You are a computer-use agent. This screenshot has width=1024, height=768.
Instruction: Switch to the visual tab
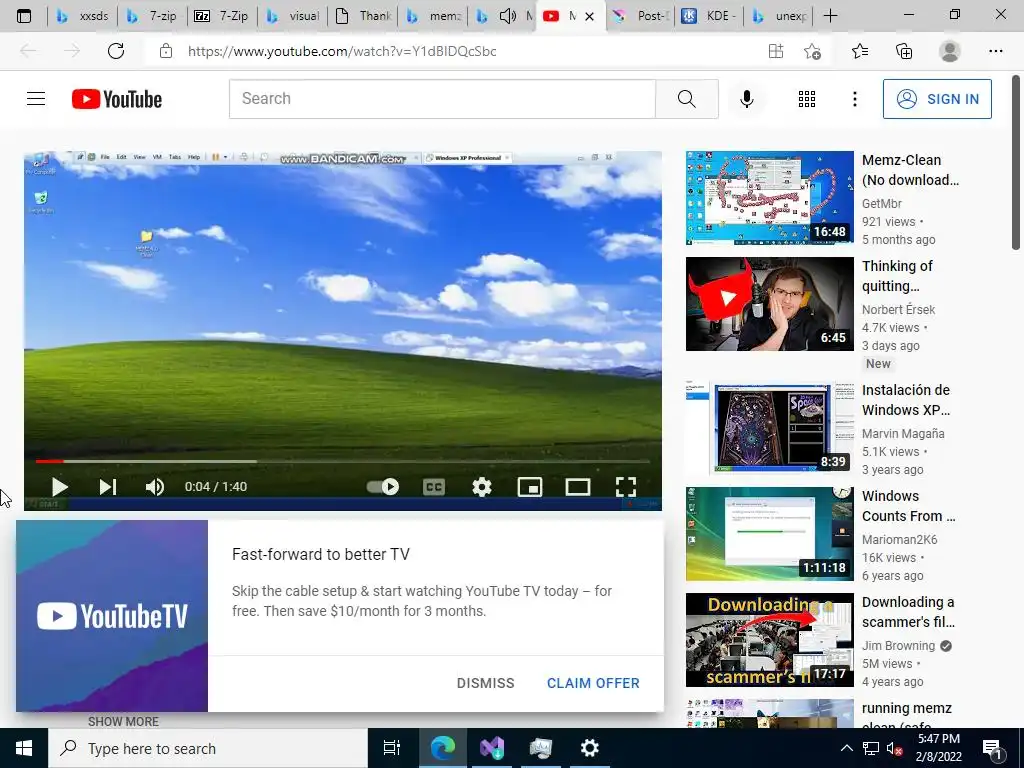[293, 16]
